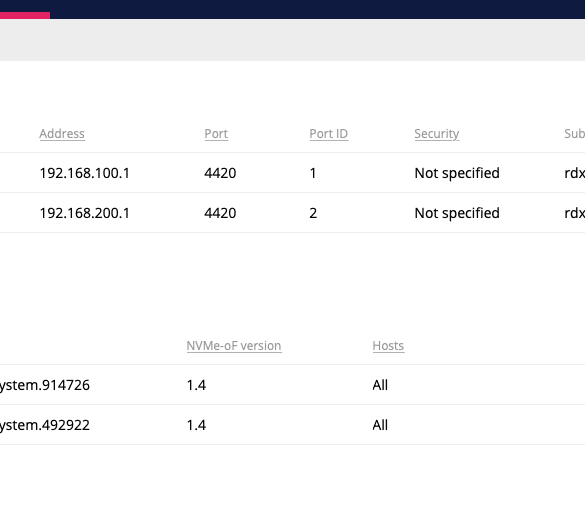Select the 192.168.200.1 address cell
Viewport: 585px width, 517px height.
coord(85,213)
